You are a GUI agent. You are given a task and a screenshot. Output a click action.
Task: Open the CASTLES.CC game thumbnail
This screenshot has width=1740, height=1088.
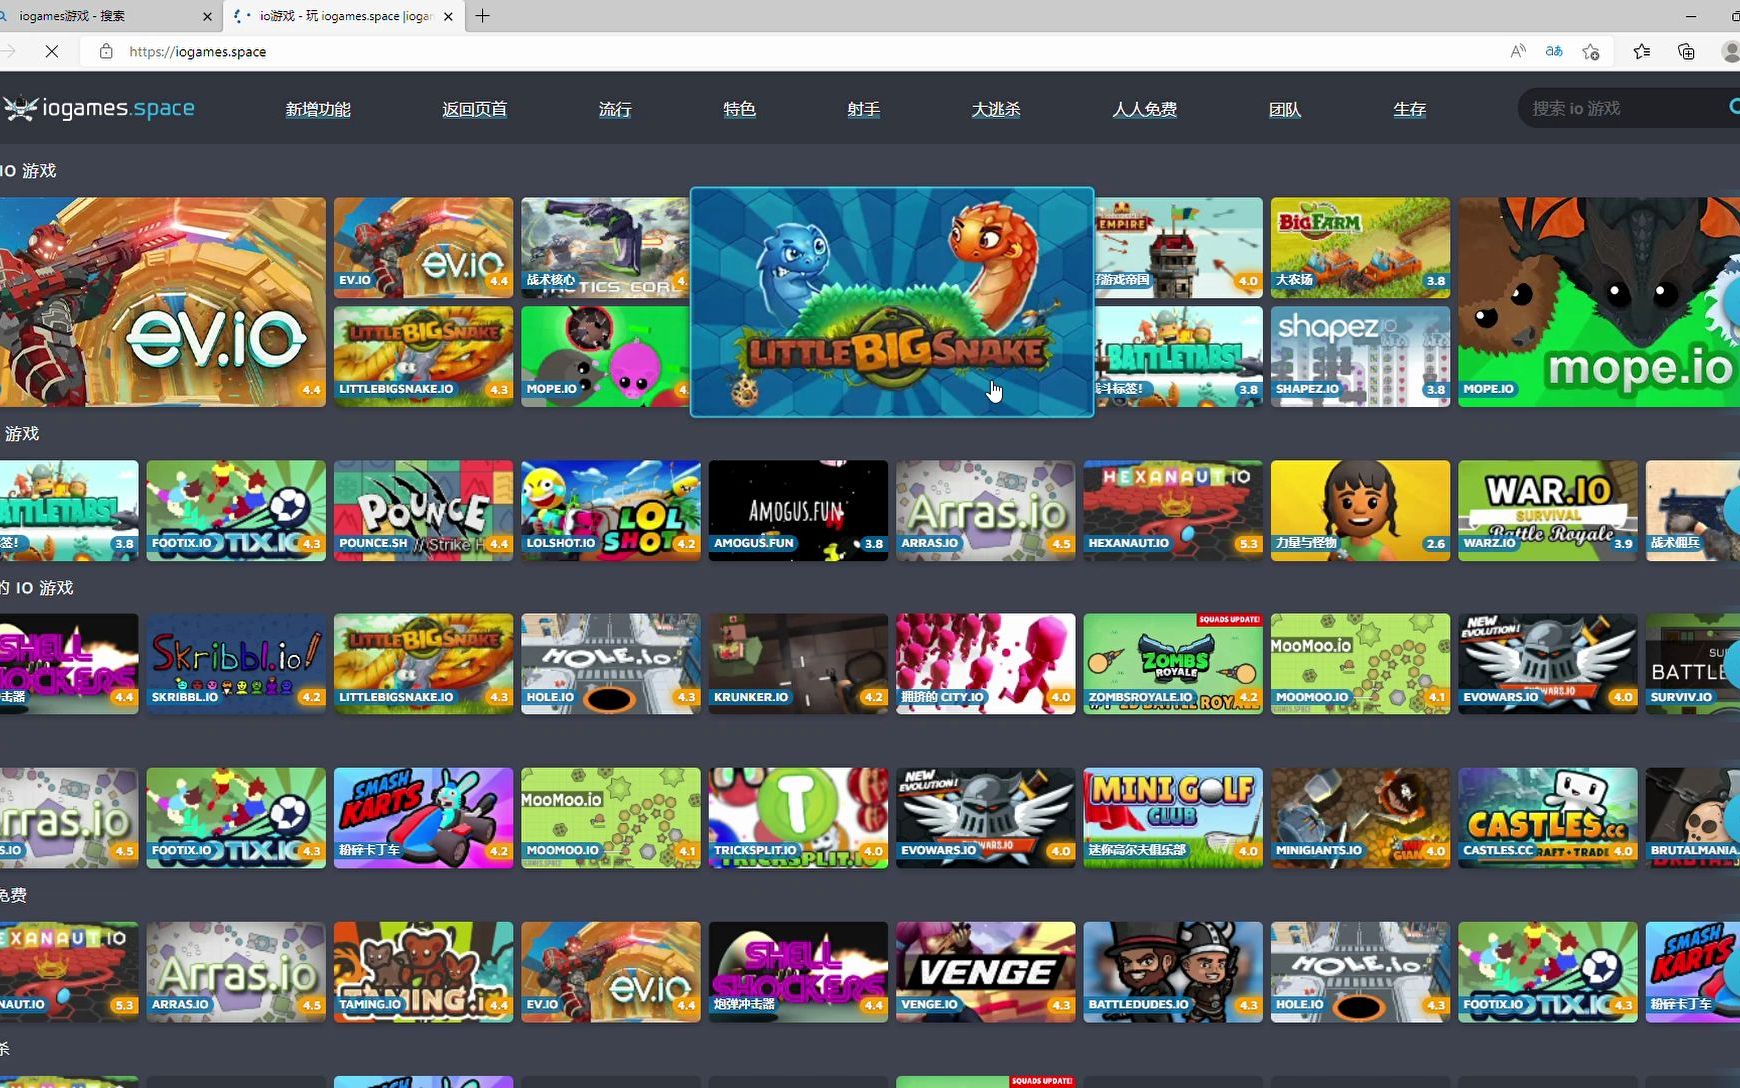1548,818
